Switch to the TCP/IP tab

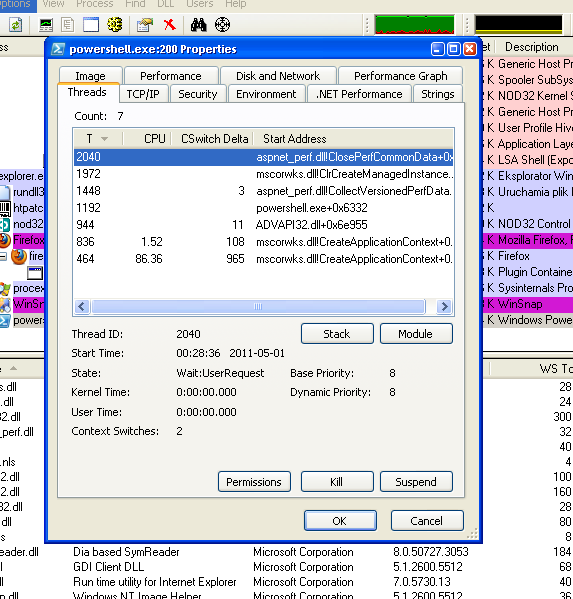(x=143, y=94)
